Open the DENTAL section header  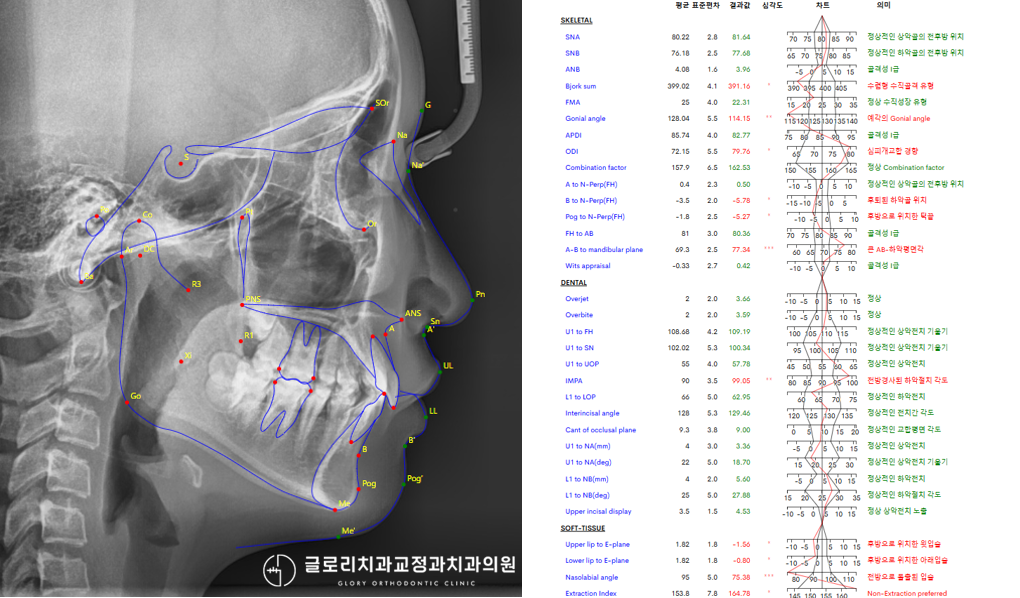coord(573,283)
